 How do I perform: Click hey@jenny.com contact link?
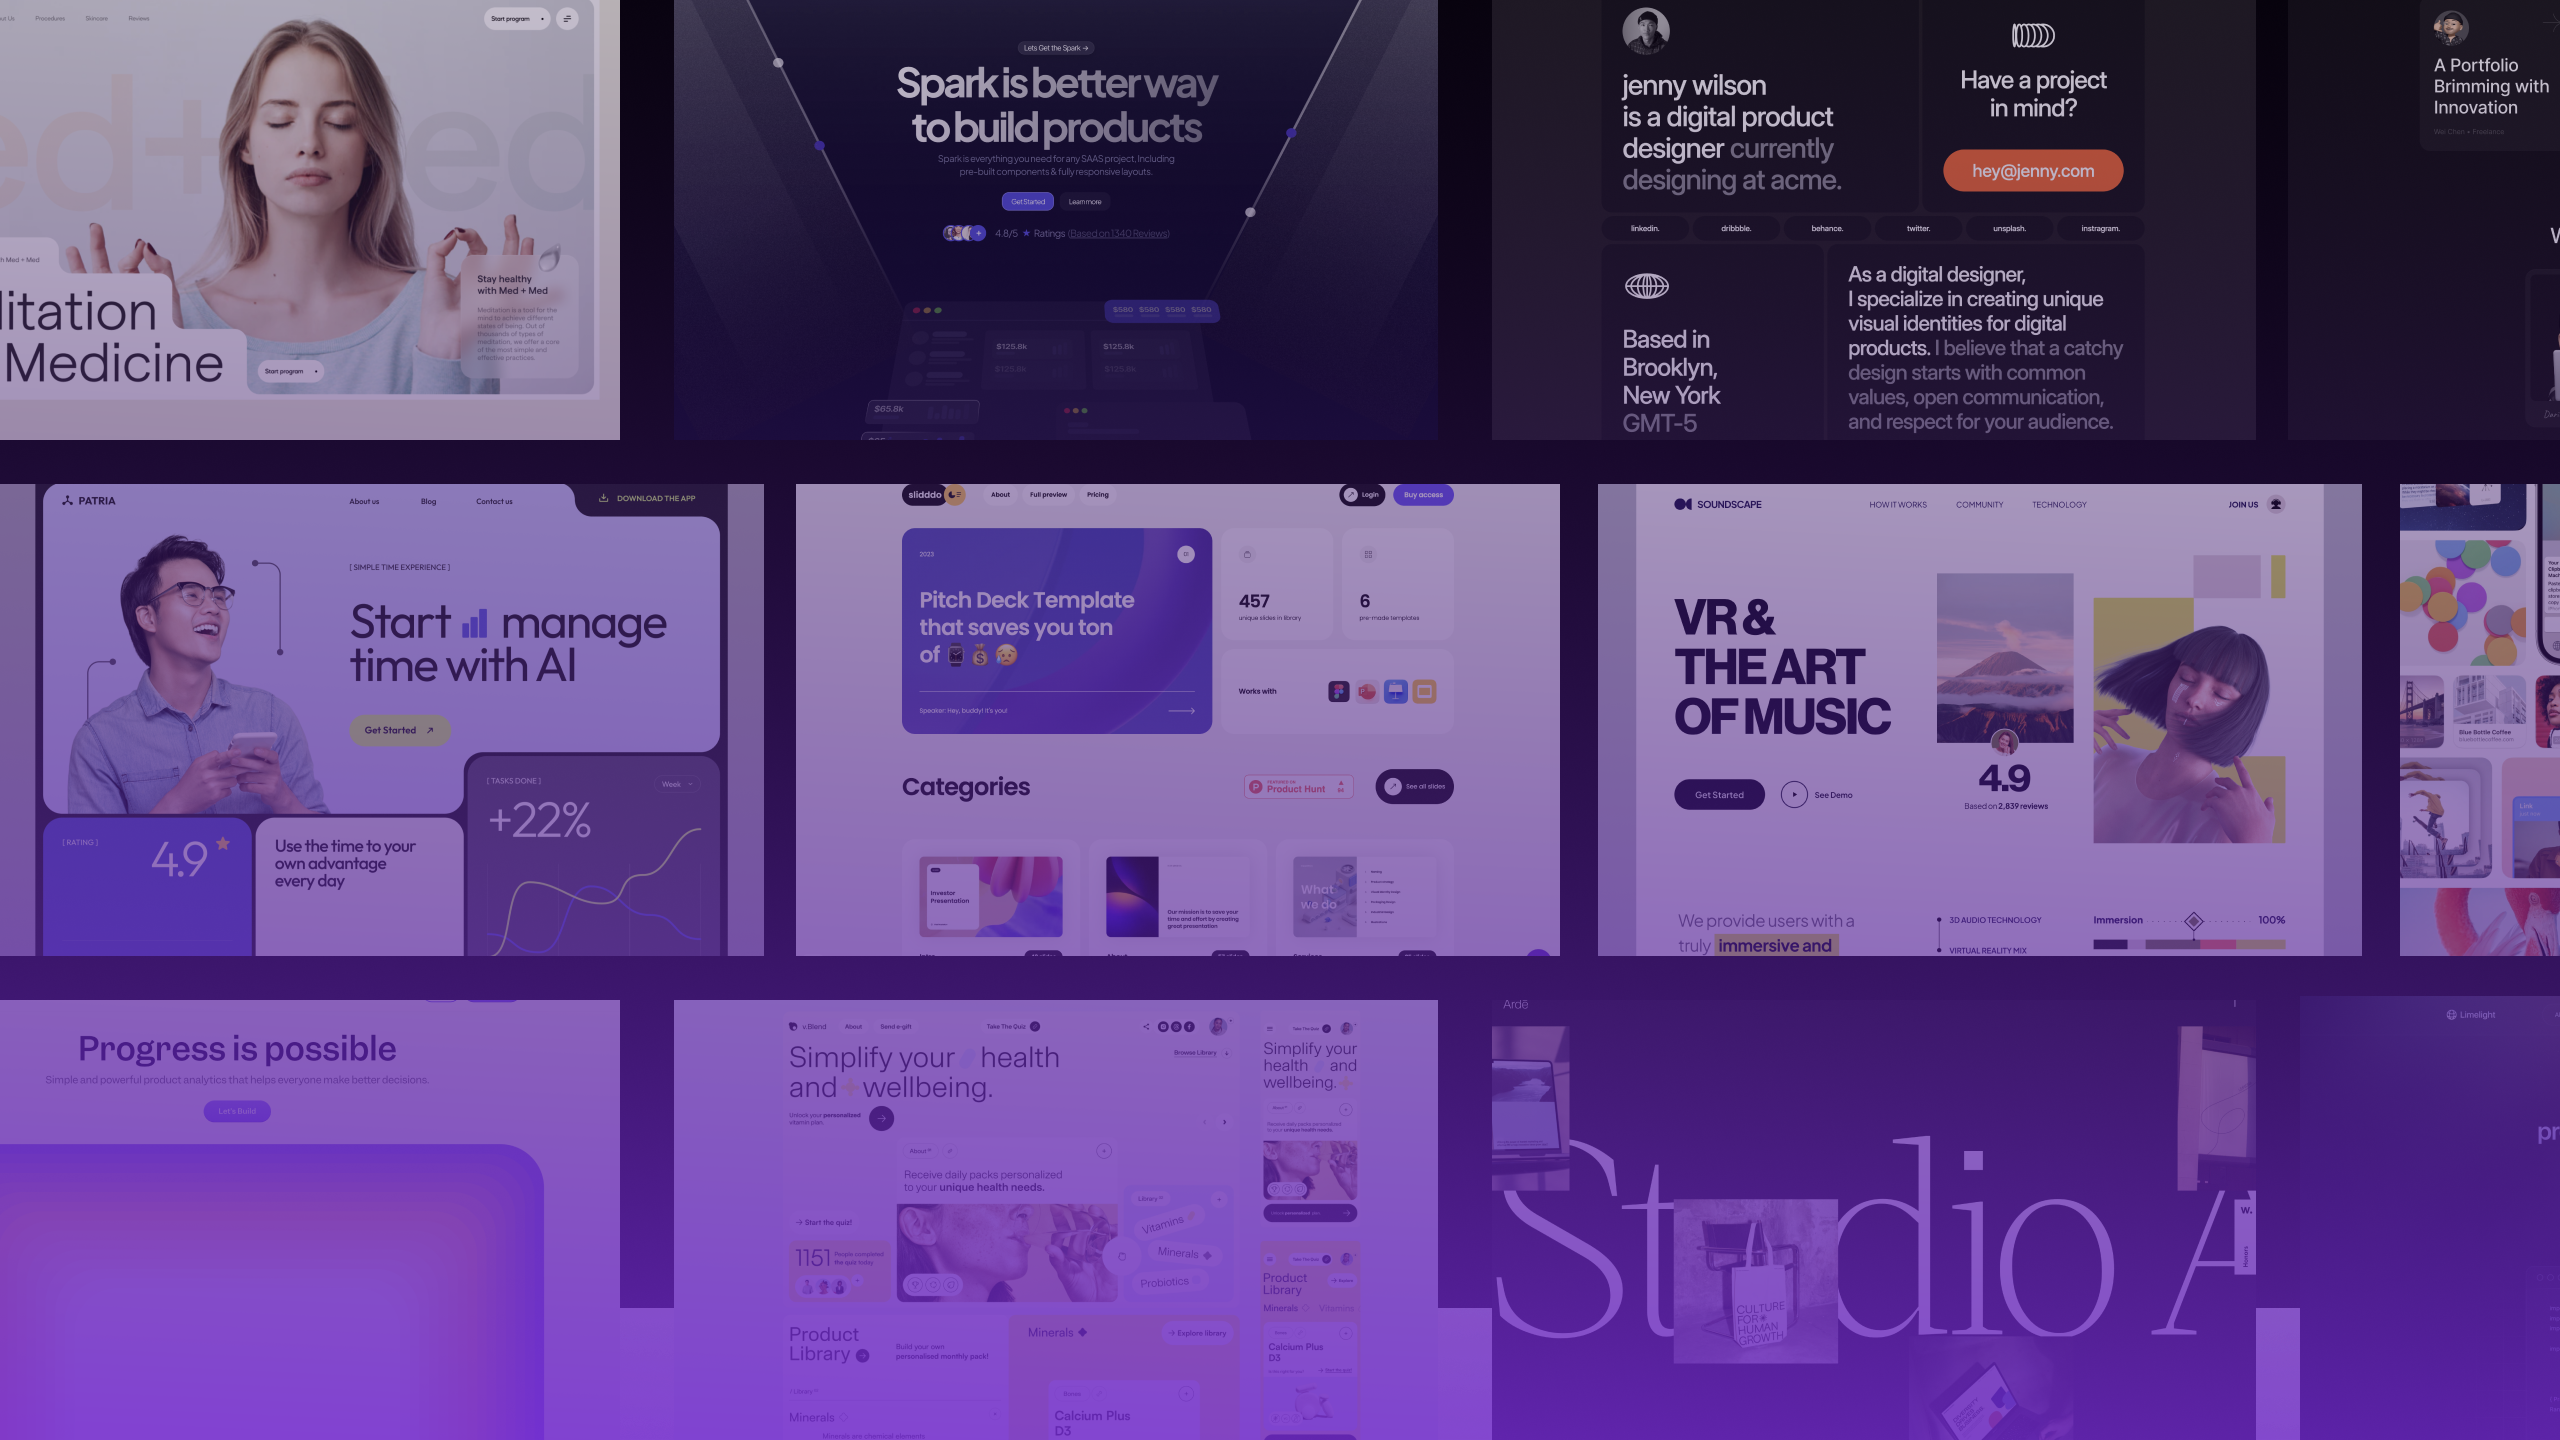point(2033,169)
